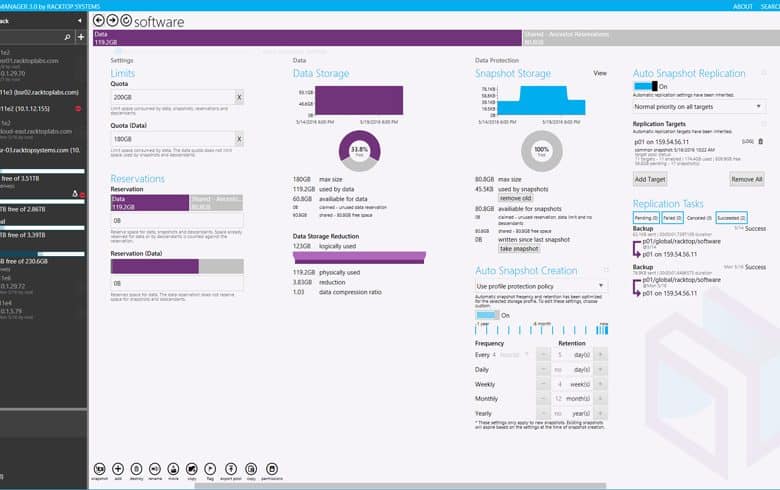Increase Weekly retention with plus button
780x490 pixels.
pyautogui.click(x=600, y=384)
